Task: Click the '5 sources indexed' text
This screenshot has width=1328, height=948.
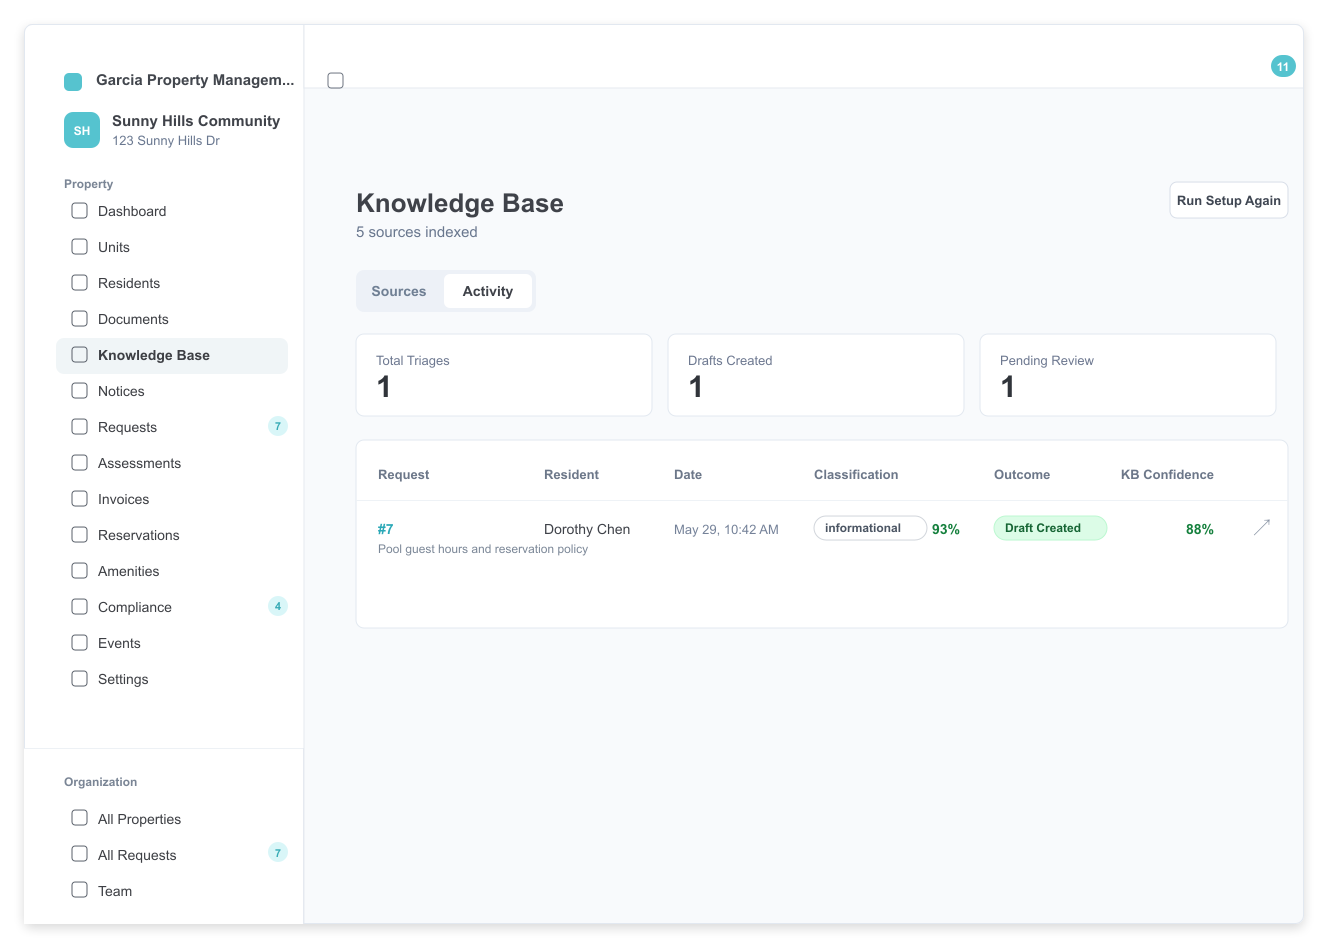Action: (417, 232)
